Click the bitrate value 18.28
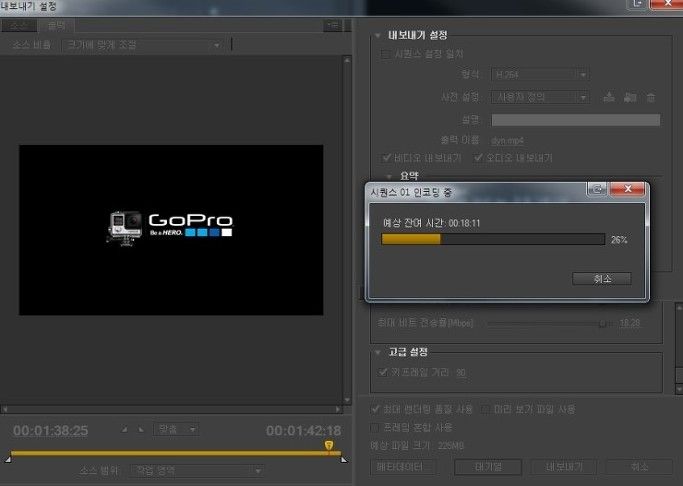The image size is (683, 486). point(630,323)
